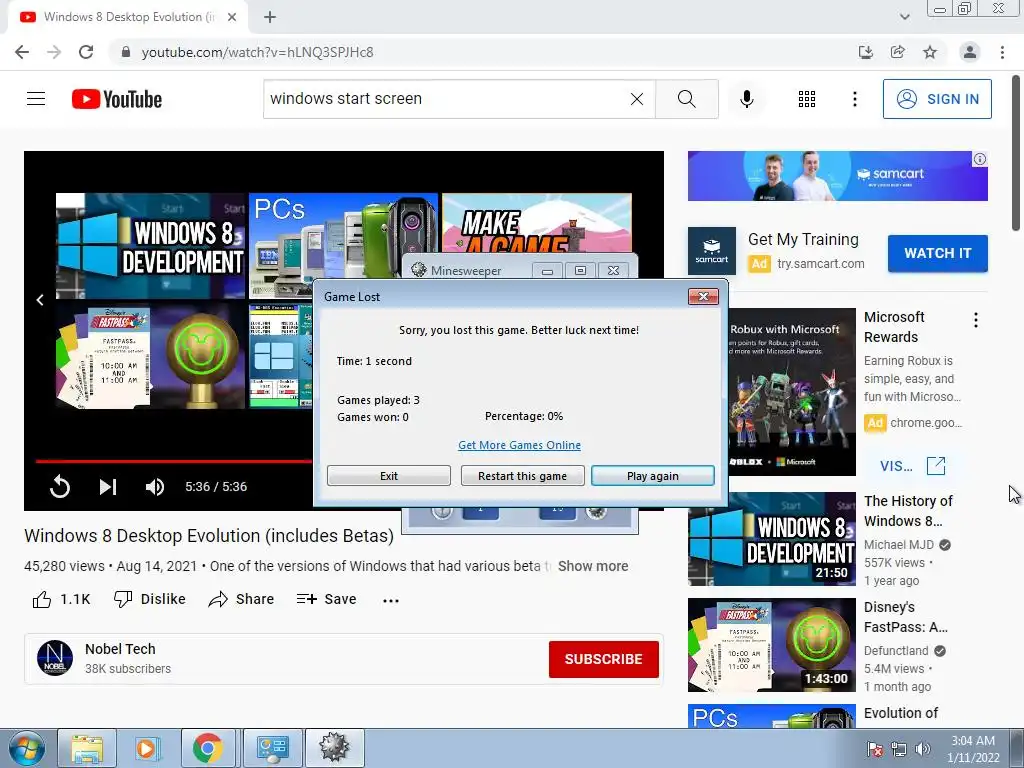Click the browser forward arrow

point(54,52)
